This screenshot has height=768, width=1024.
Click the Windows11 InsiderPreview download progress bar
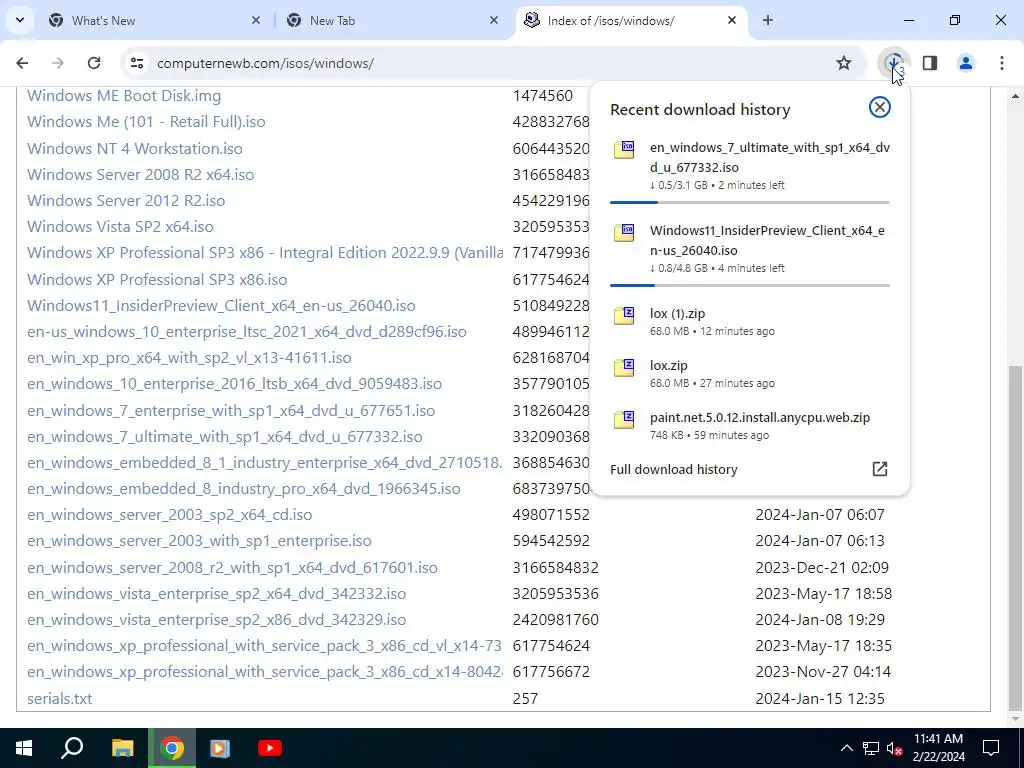750,285
